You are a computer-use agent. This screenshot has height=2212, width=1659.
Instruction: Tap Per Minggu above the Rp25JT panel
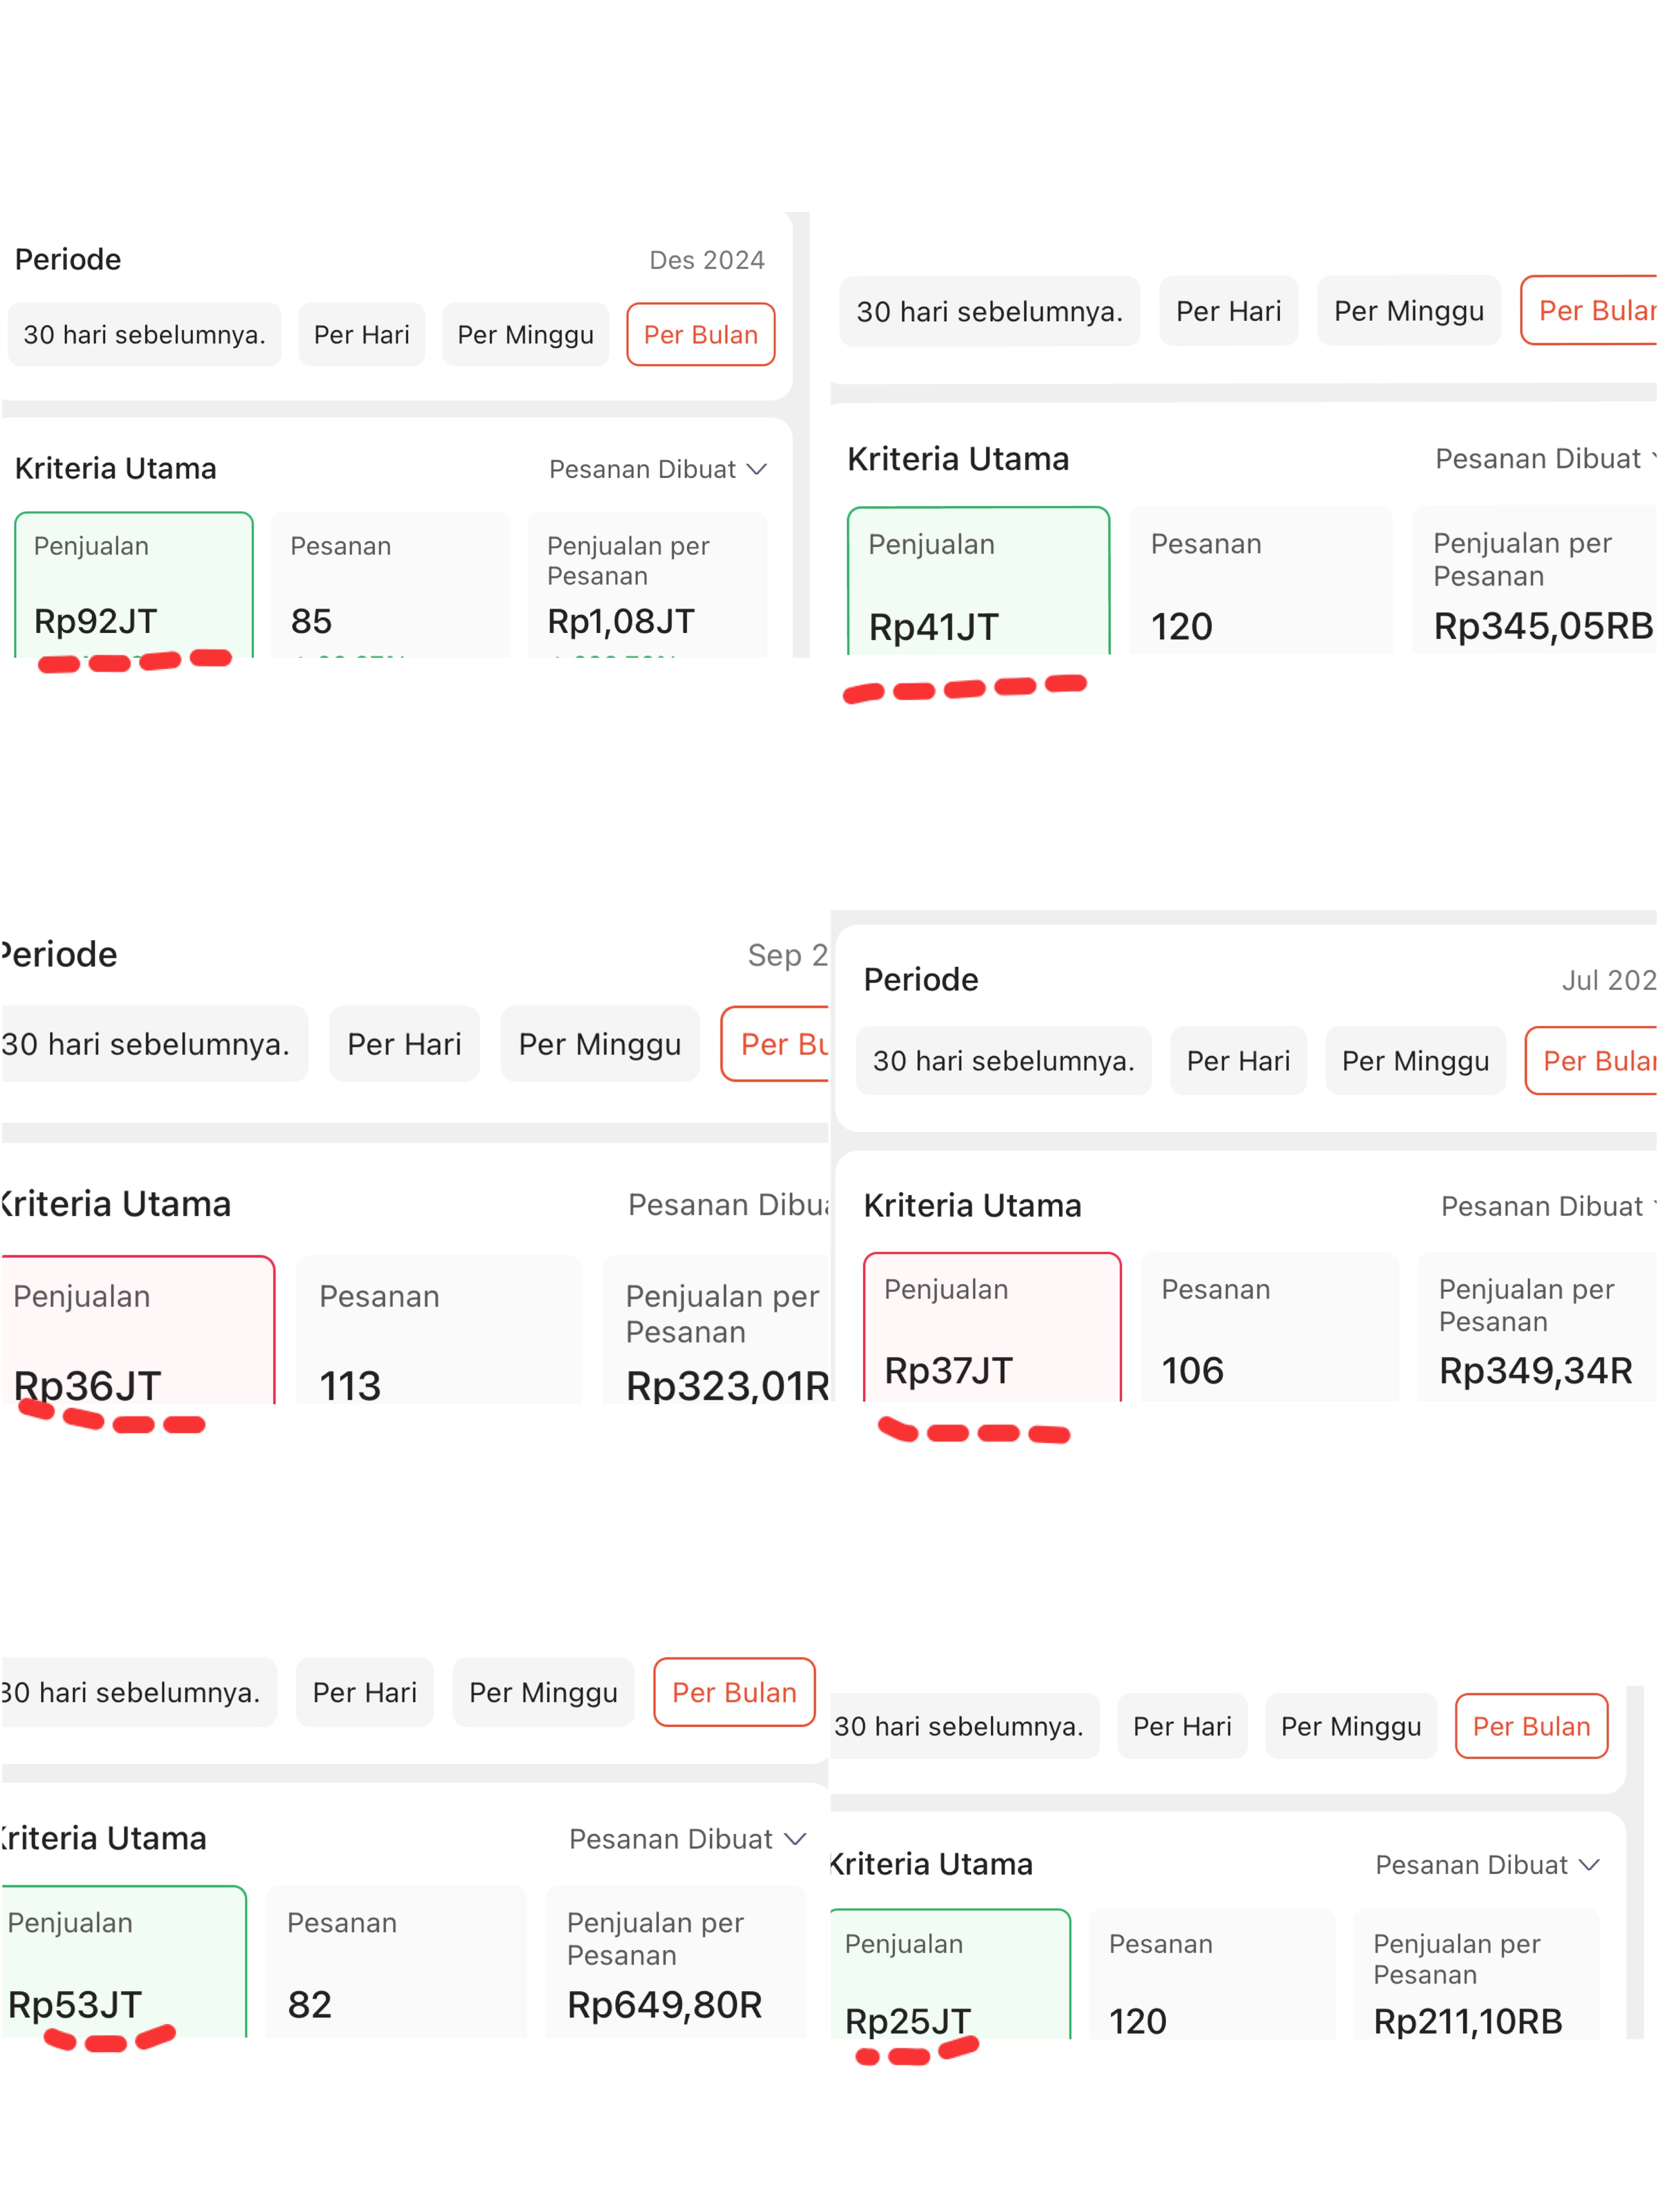coord(1350,1726)
